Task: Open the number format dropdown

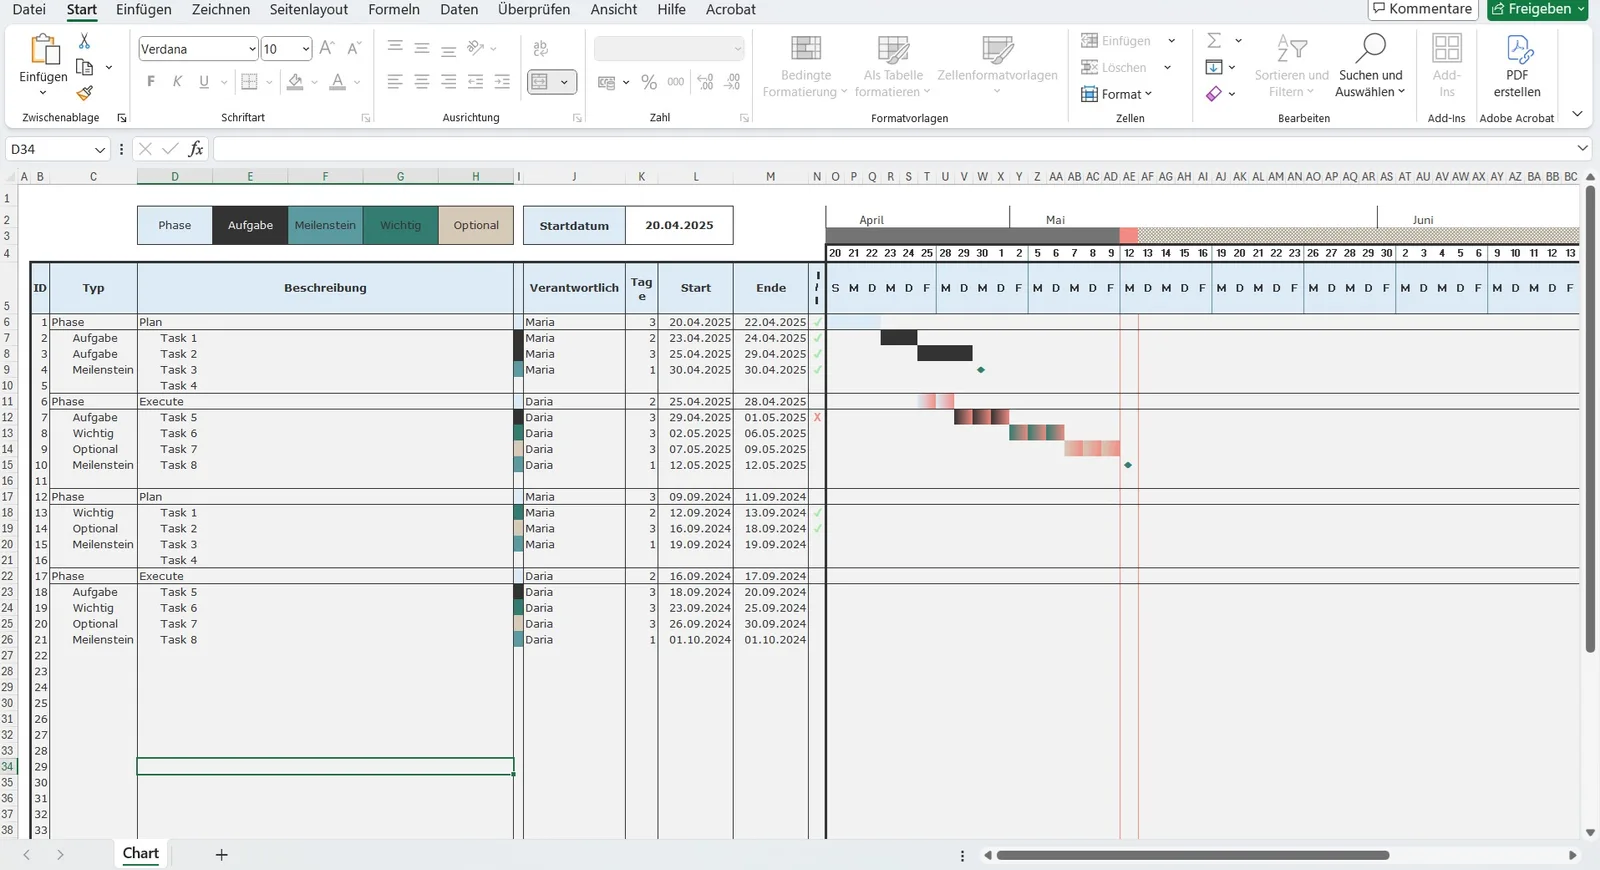Action: point(738,49)
